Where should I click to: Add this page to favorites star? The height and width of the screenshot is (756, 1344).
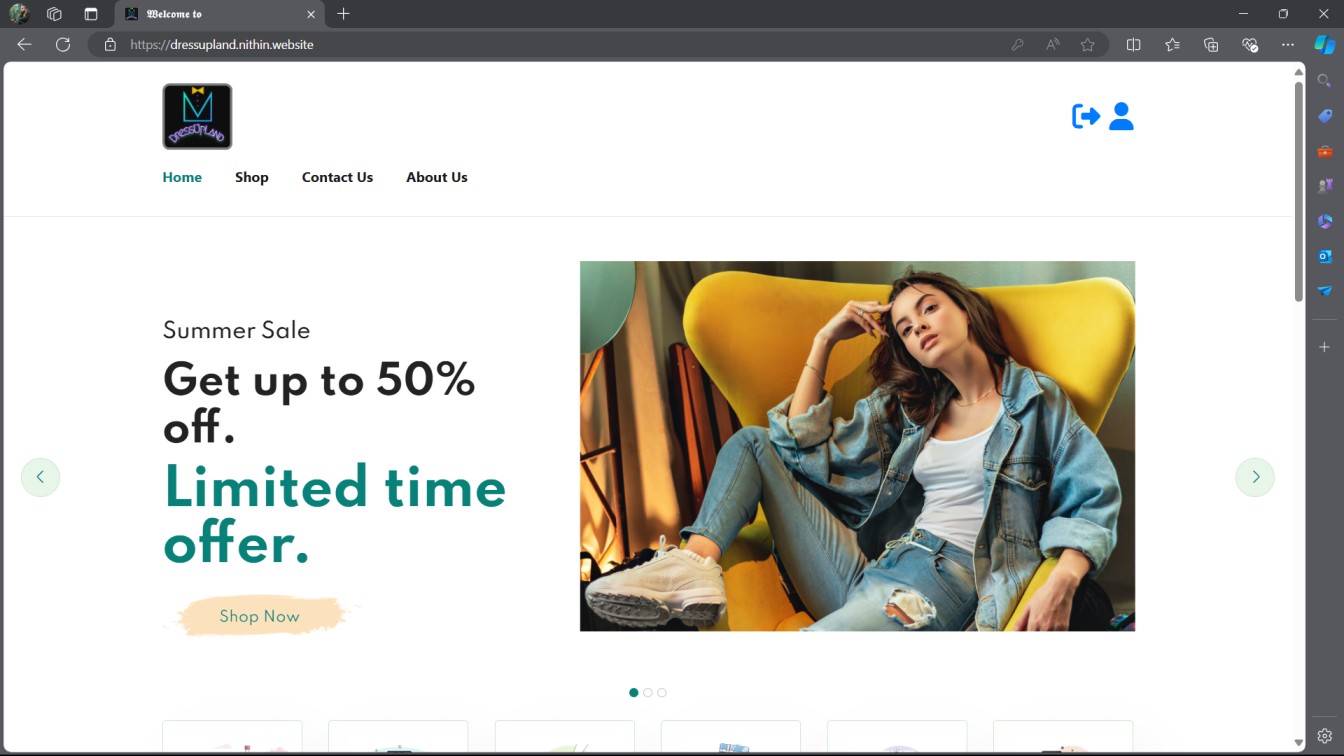(x=1087, y=44)
